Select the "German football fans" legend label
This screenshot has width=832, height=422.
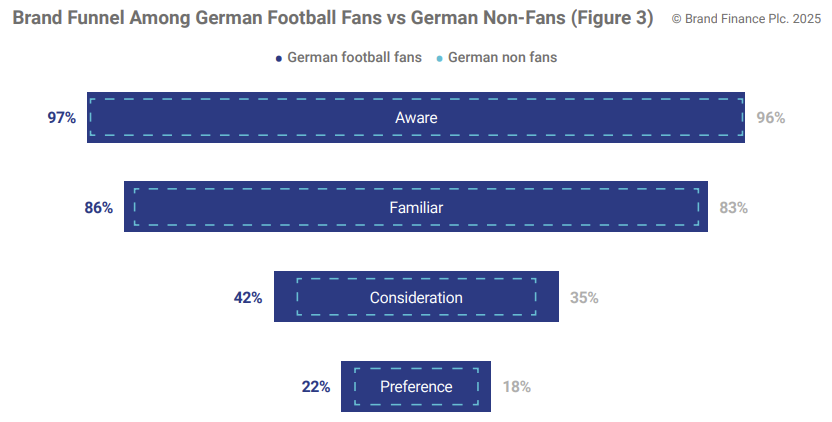[354, 58]
